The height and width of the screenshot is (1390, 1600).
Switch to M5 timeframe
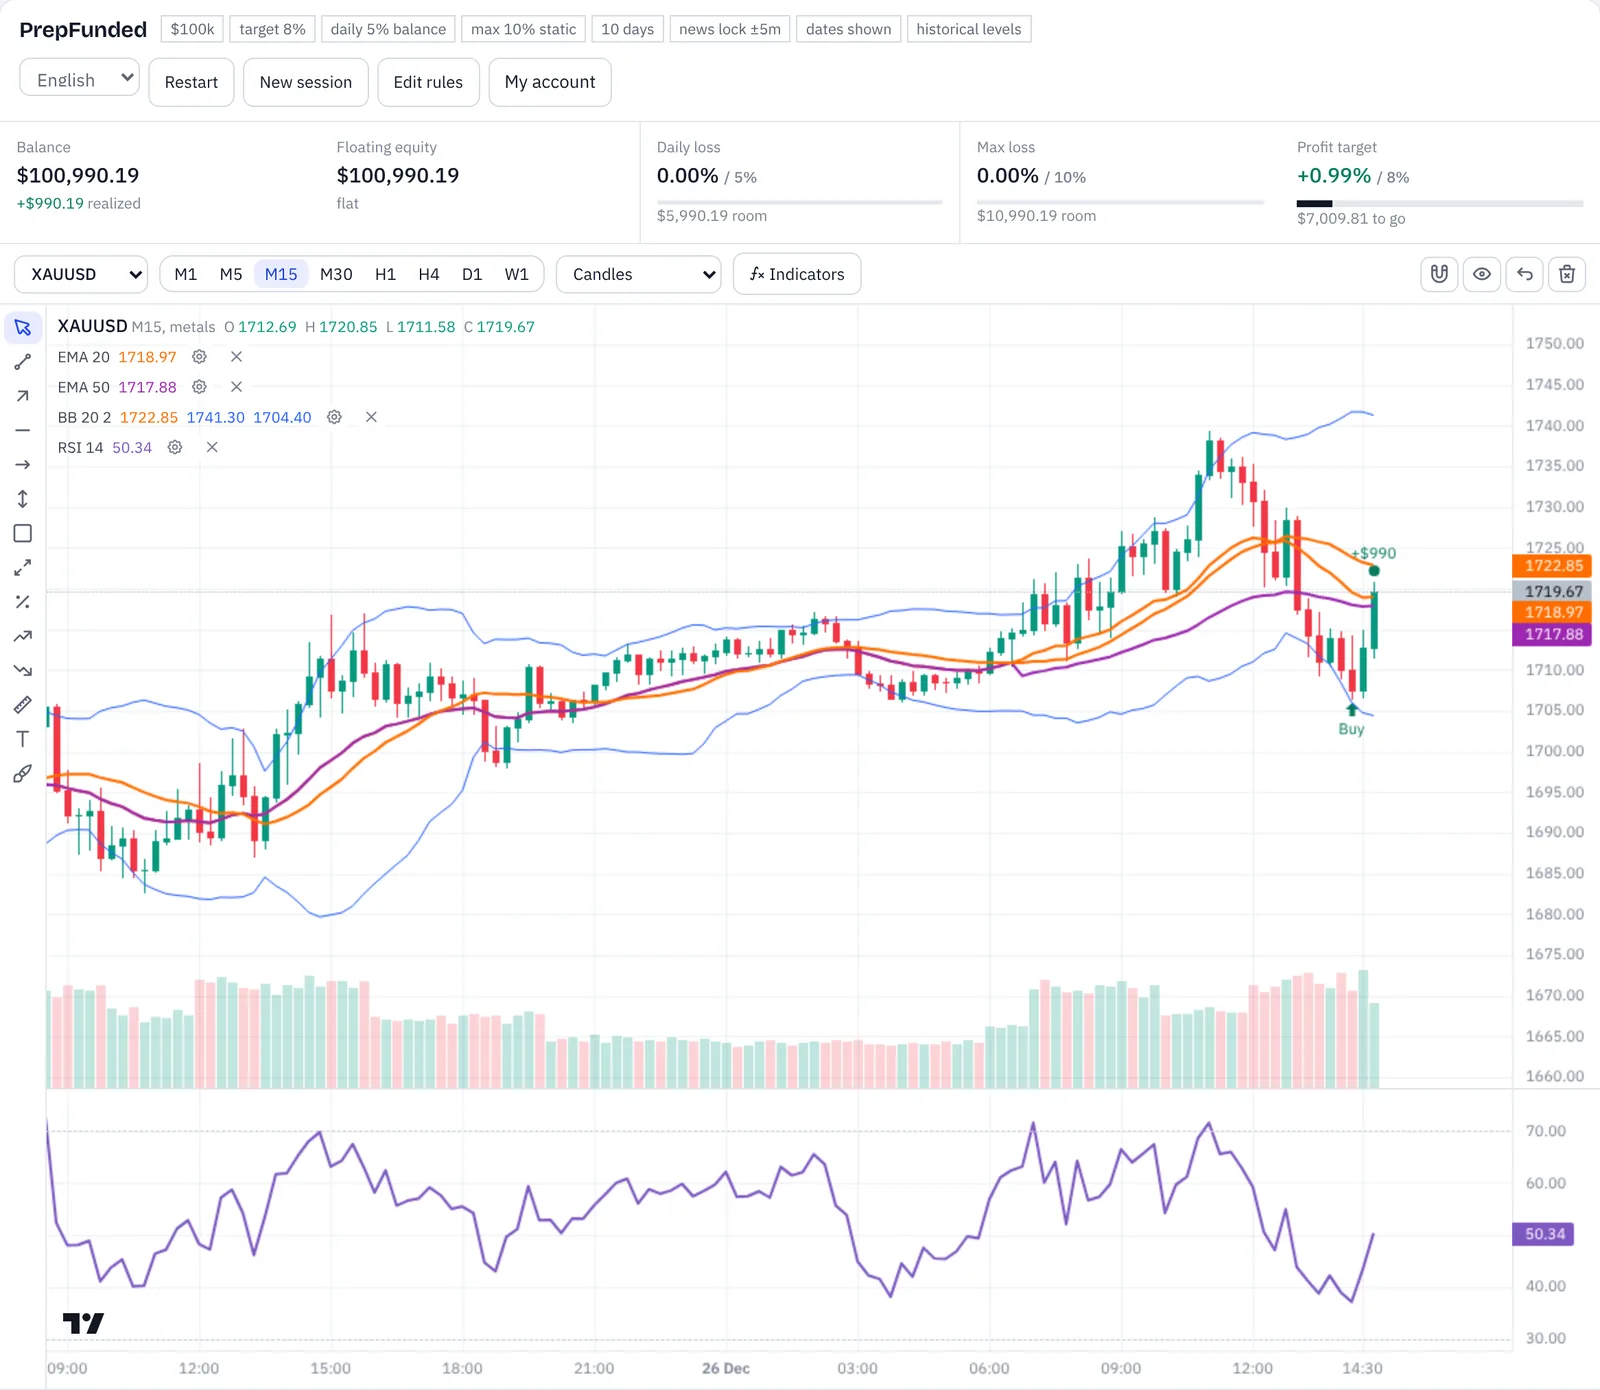(x=231, y=274)
